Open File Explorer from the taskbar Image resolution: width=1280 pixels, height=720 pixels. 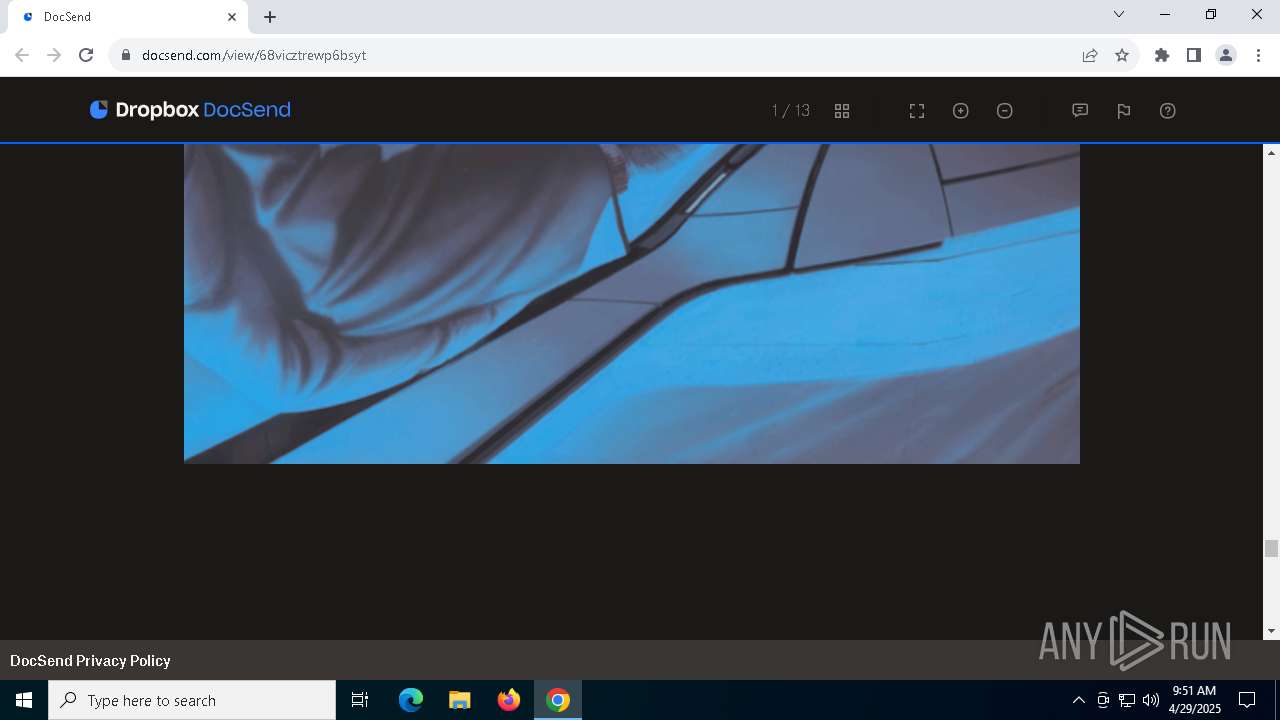click(460, 700)
